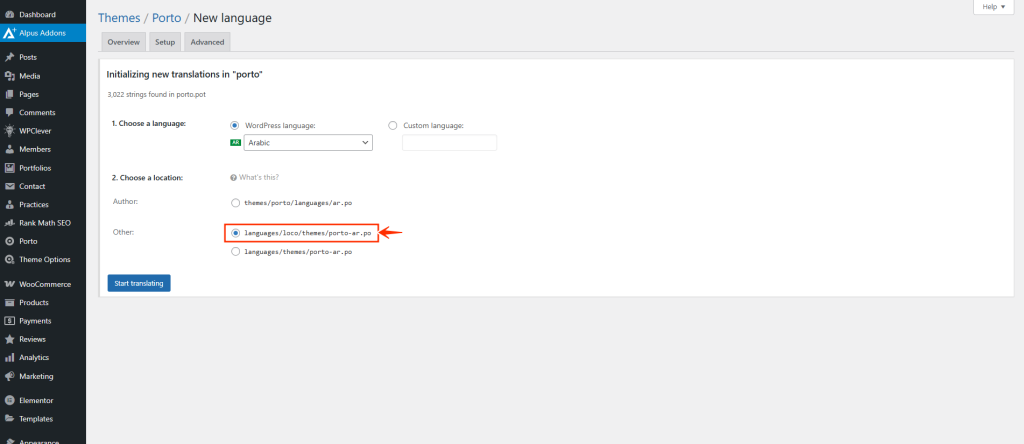Open Alpus Addons logo icon
The image size is (1024, 444).
[9, 32]
